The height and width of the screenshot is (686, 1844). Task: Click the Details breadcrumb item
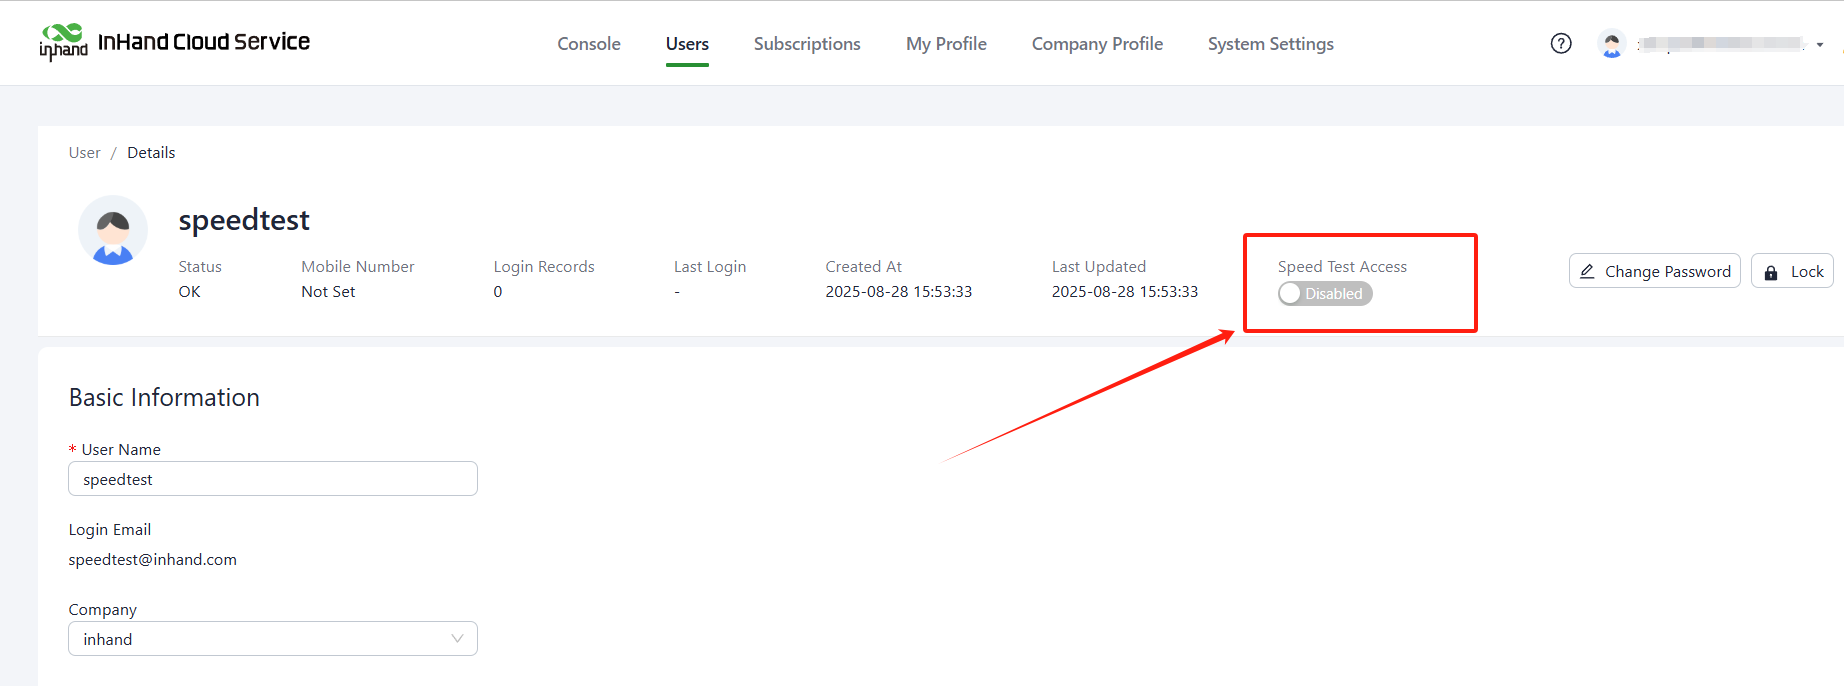151,153
